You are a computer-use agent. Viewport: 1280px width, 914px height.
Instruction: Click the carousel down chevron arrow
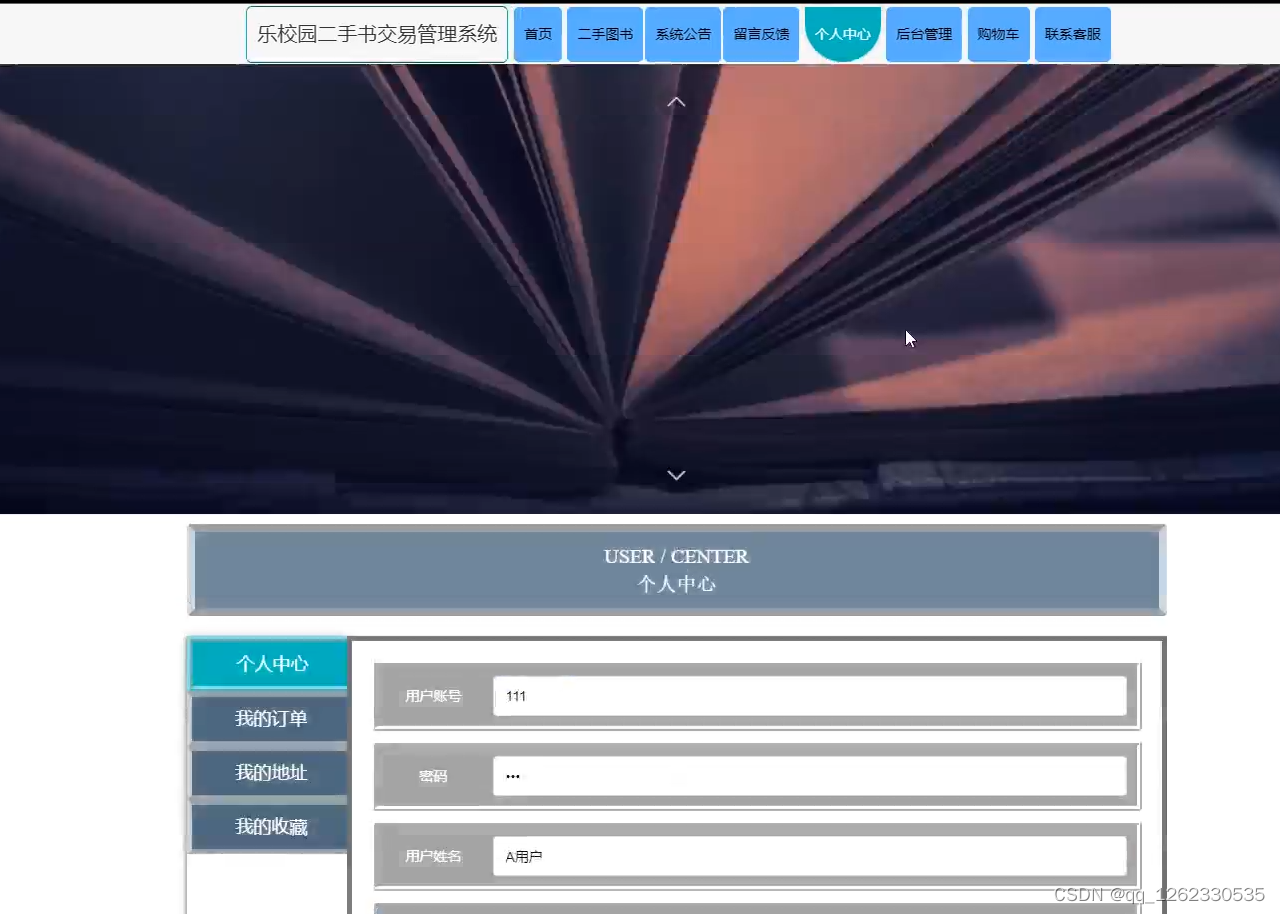[676, 475]
